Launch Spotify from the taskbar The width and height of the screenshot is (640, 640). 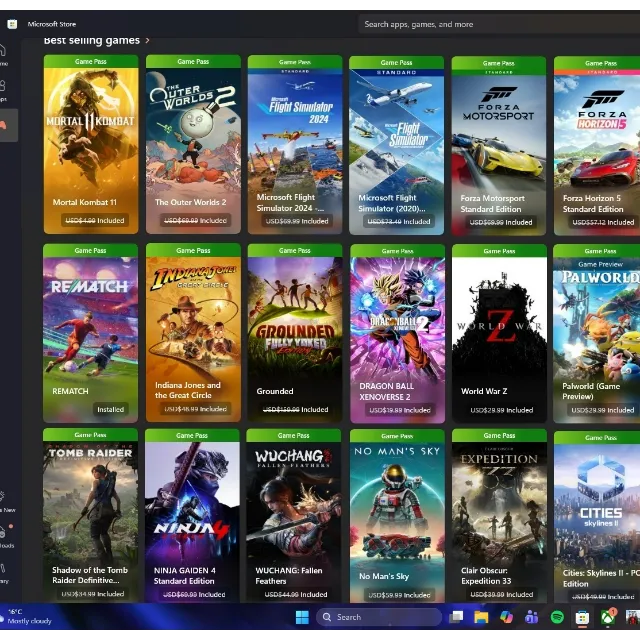pos(557,617)
